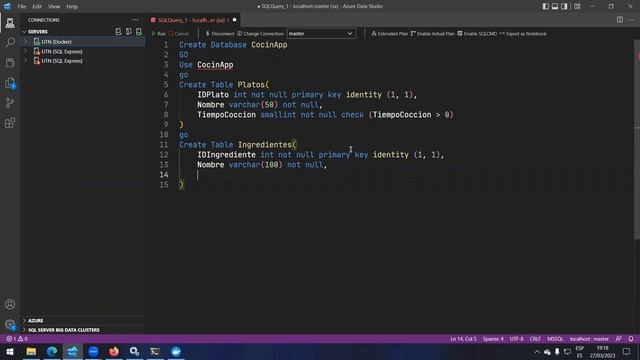Split the editor to the right

click(x=620, y=20)
